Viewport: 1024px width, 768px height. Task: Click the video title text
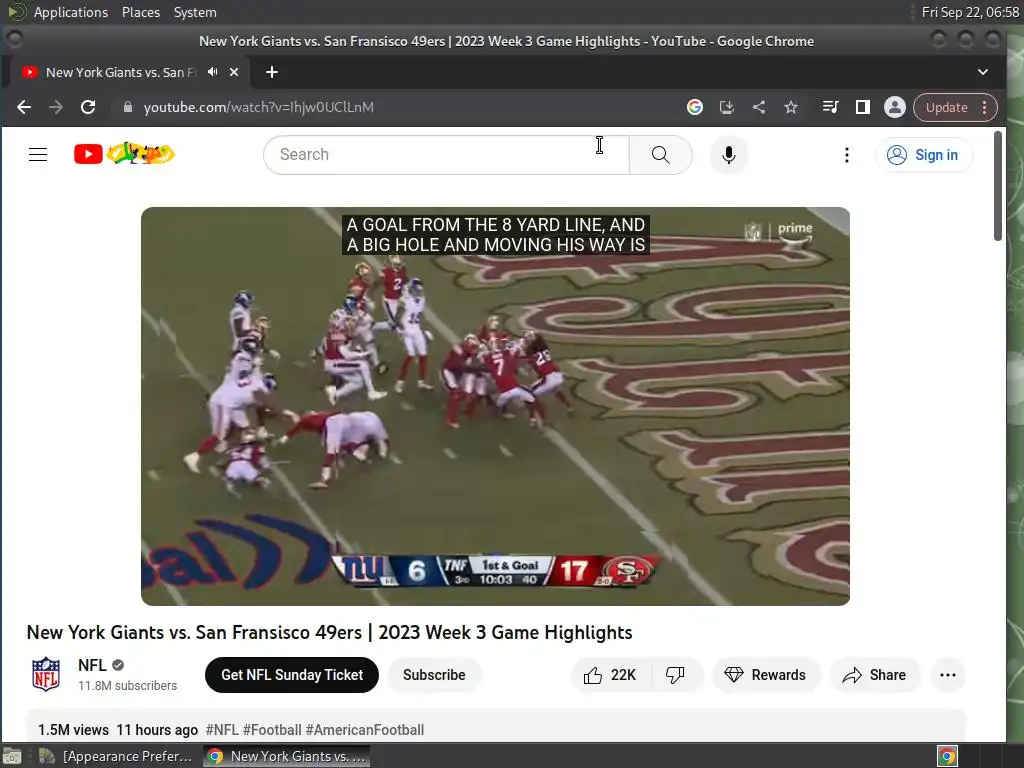coord(329,632)
